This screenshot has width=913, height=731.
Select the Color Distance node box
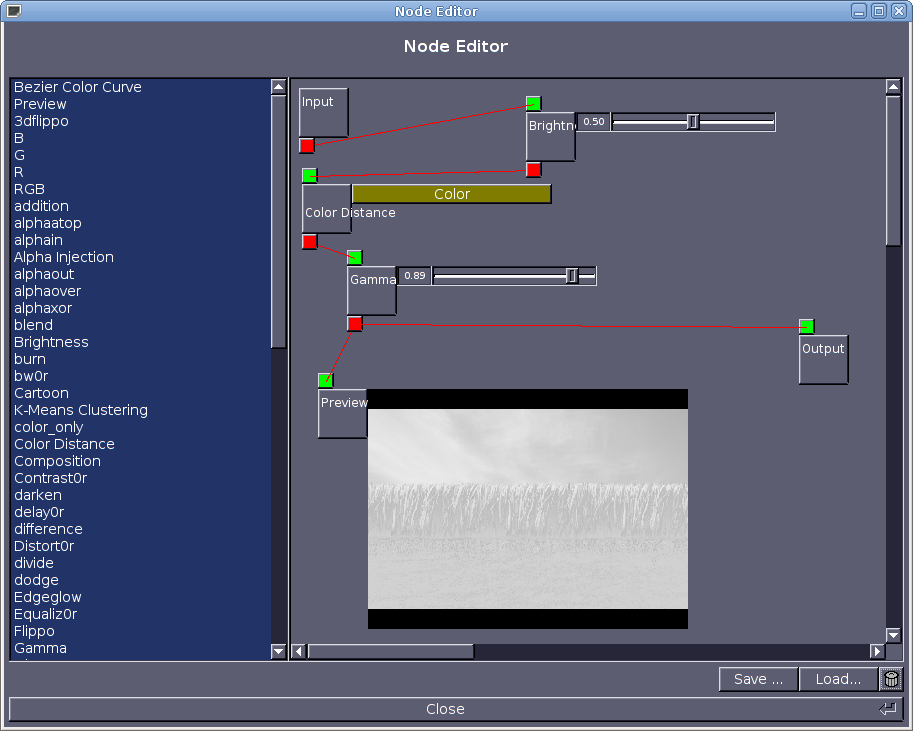pyautogui.click(x=327, y=209)
